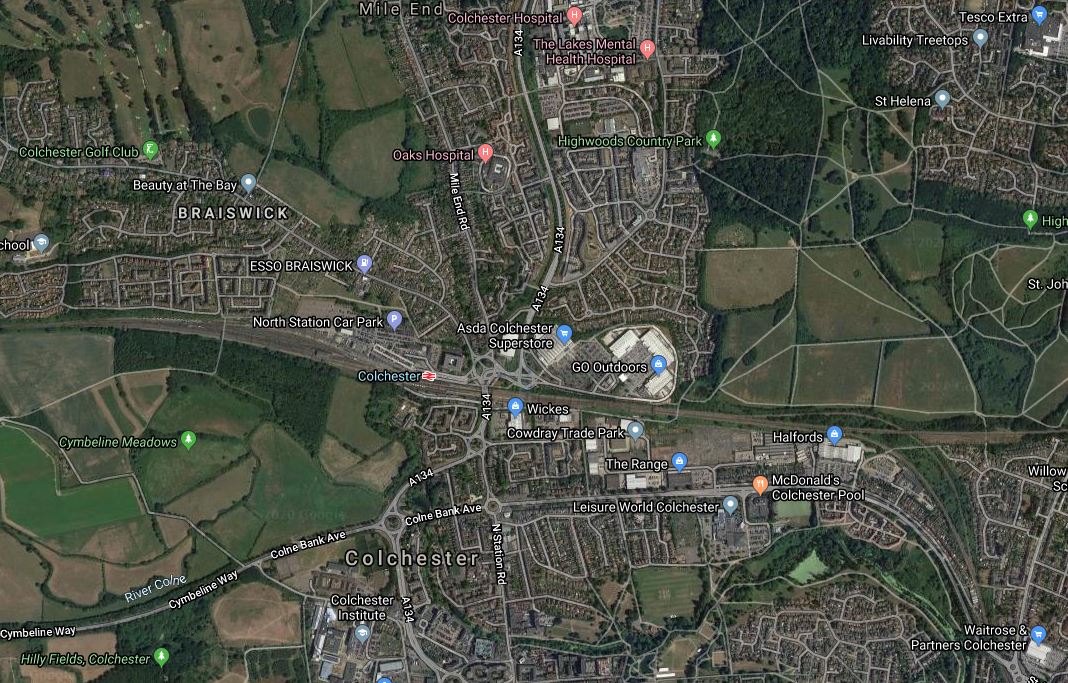Click the Tesco Extra cart marker

click(1039, 14)
